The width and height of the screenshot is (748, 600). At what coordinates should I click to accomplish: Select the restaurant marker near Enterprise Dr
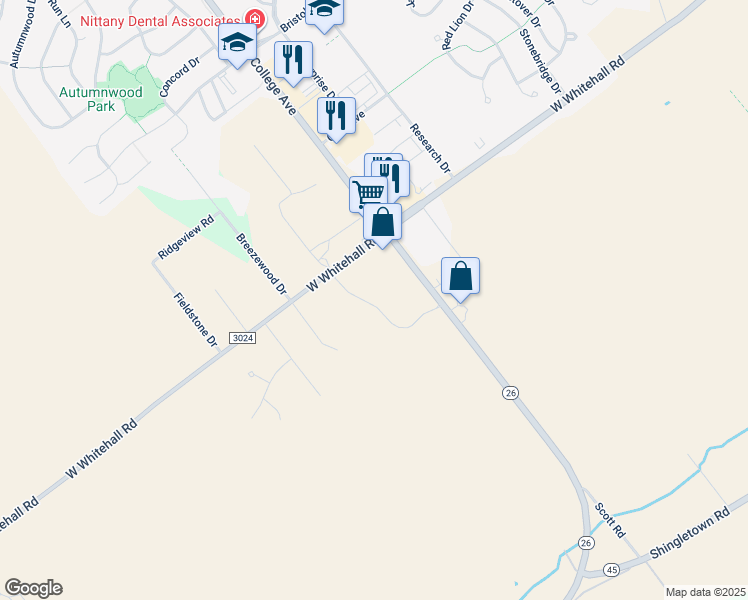click(x=336, y=118)
